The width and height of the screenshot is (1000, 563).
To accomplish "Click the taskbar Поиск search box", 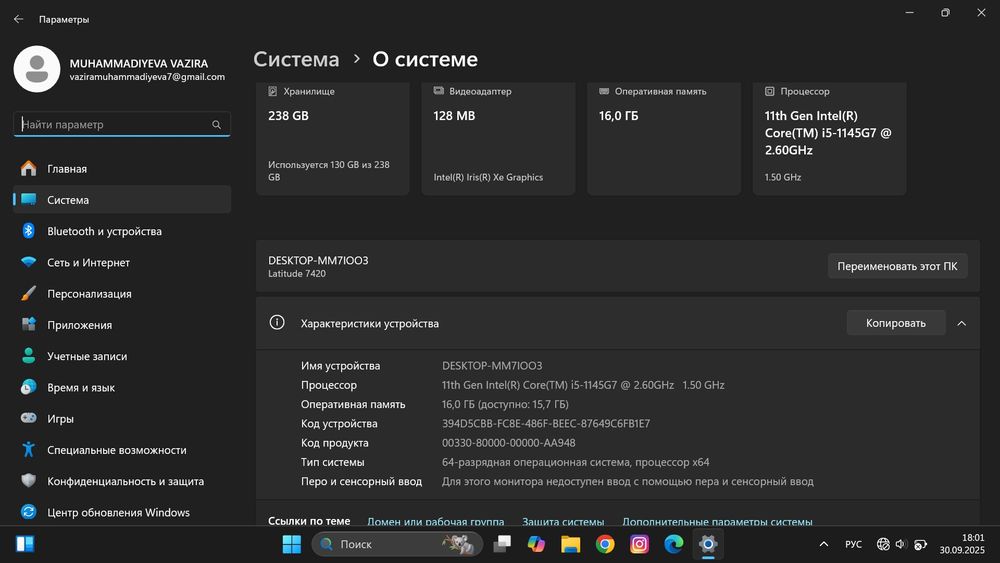I will pos(397,544).
